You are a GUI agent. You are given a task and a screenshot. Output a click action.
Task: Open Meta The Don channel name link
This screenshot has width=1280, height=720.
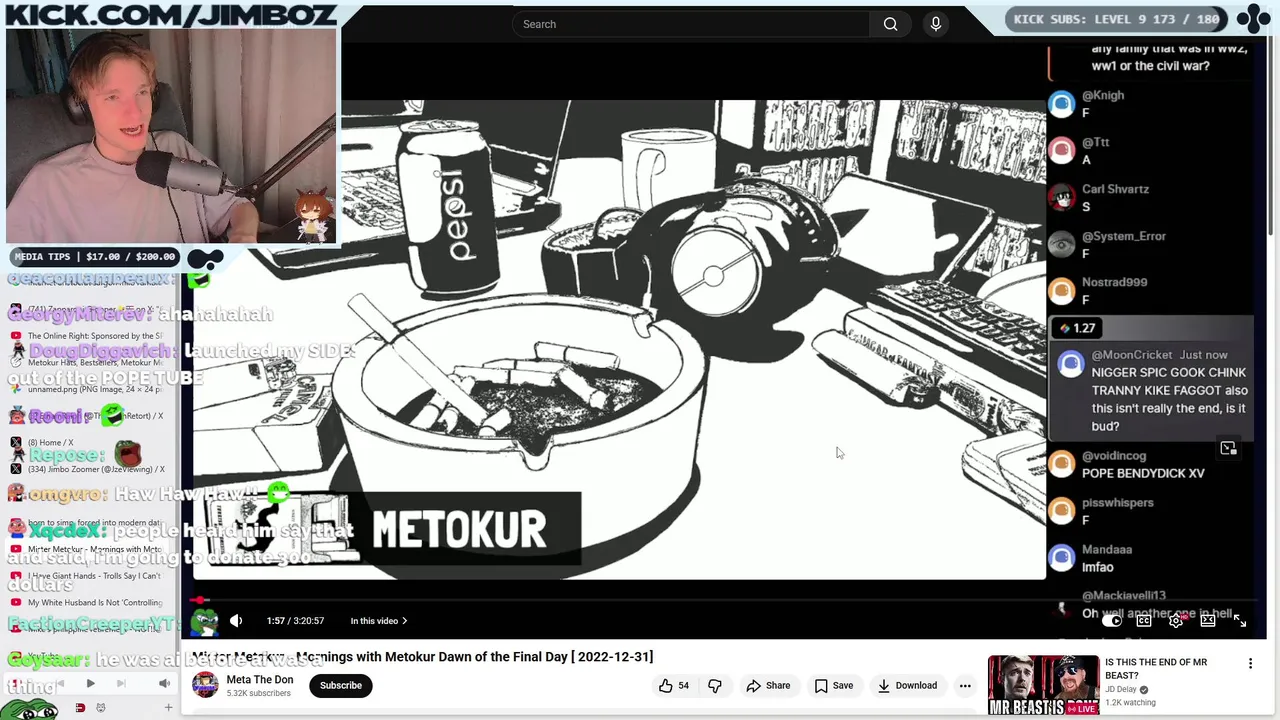point(260,679)
